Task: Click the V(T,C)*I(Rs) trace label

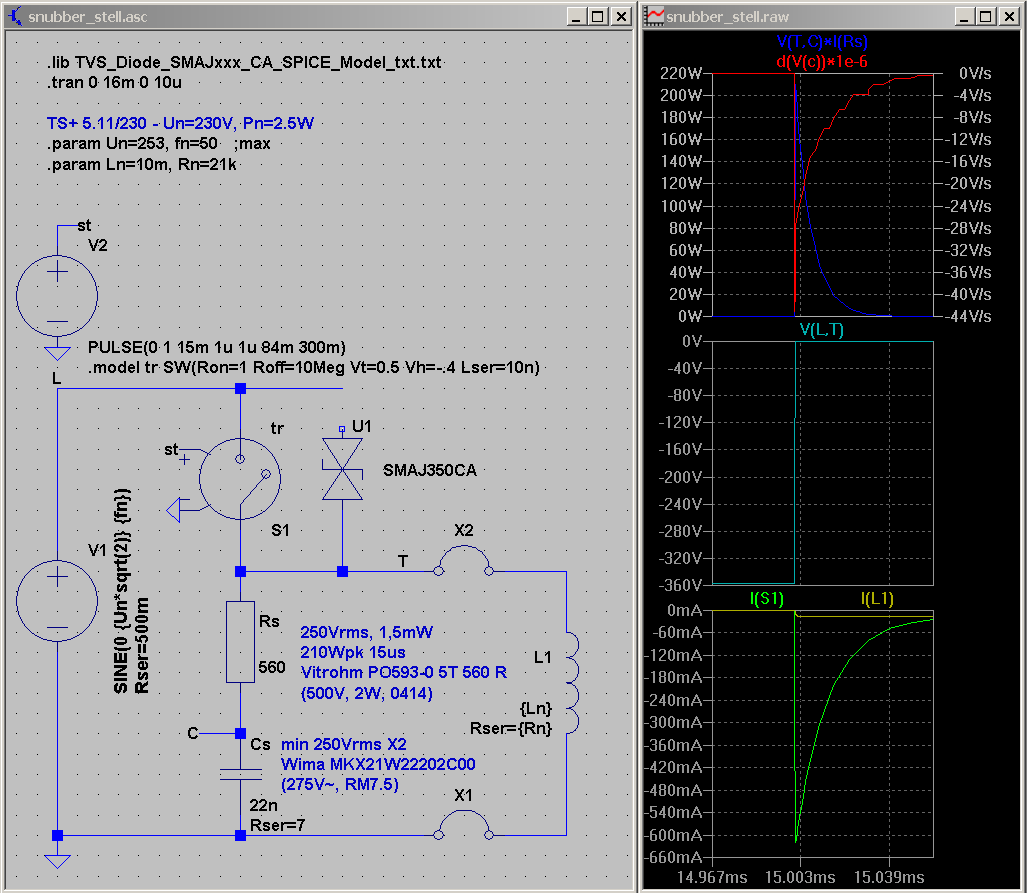Action: click(x=822, y=41)
